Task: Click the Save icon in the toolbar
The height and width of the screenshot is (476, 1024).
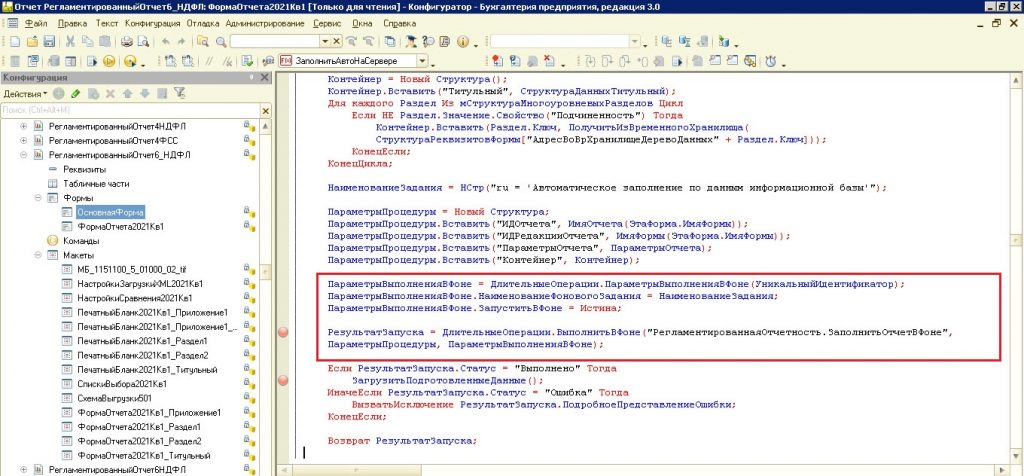Action: point(49,41)
